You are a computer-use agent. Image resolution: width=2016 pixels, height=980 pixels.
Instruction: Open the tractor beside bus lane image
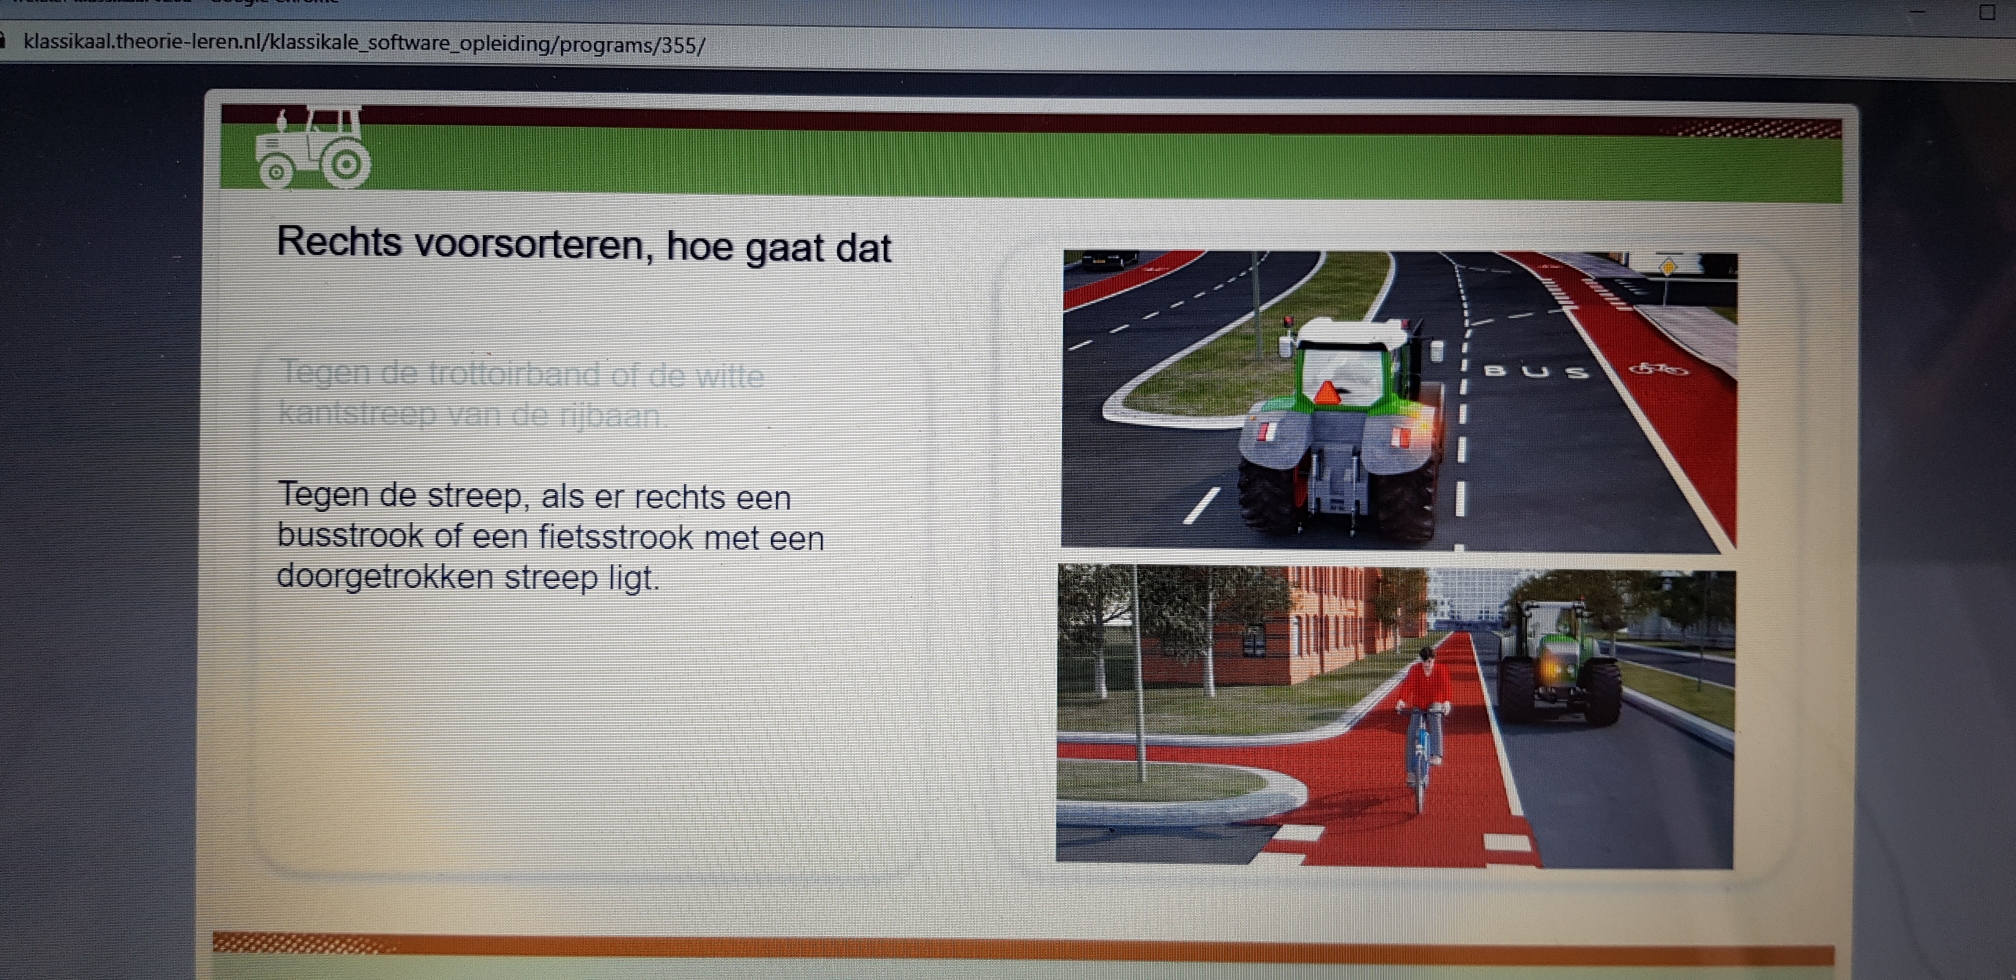[1399, 400]
